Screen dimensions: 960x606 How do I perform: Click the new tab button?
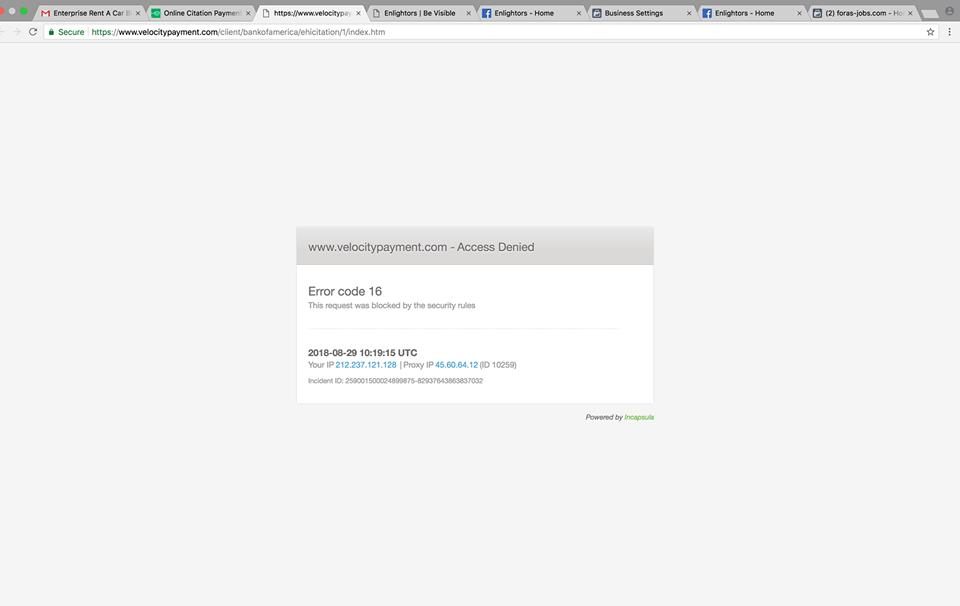click(x=929, y=13)
